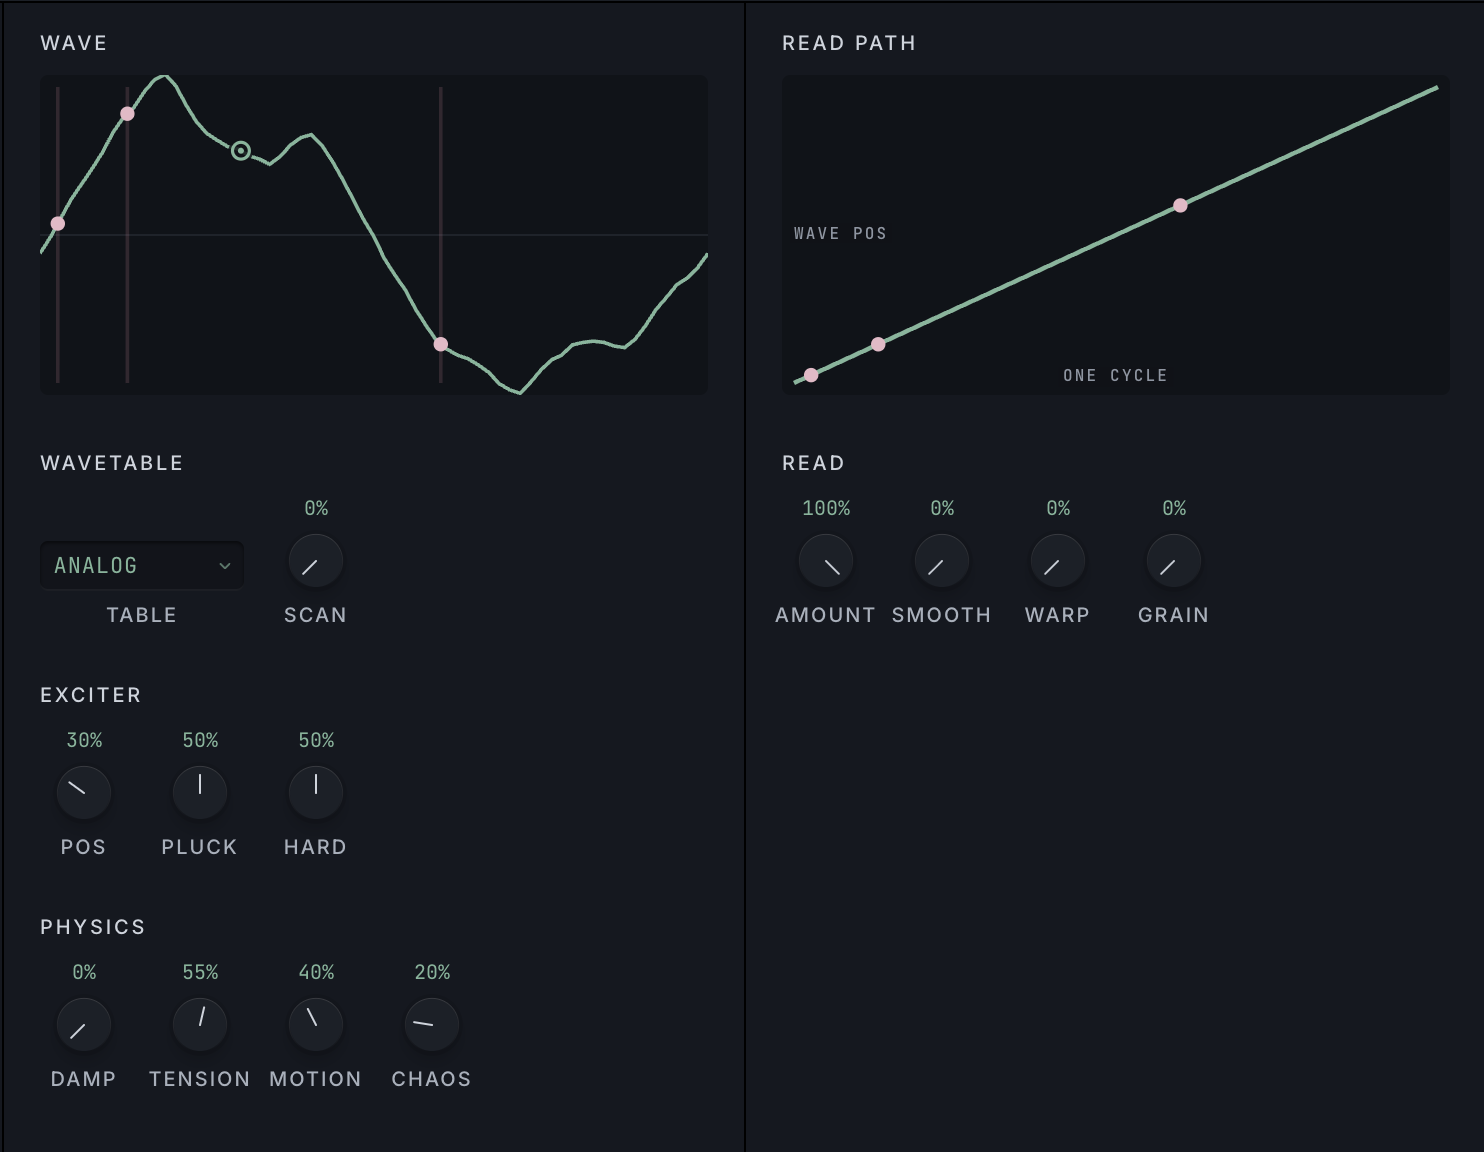Click the TABLE label under the dropdown

click(x=141, y=615)
